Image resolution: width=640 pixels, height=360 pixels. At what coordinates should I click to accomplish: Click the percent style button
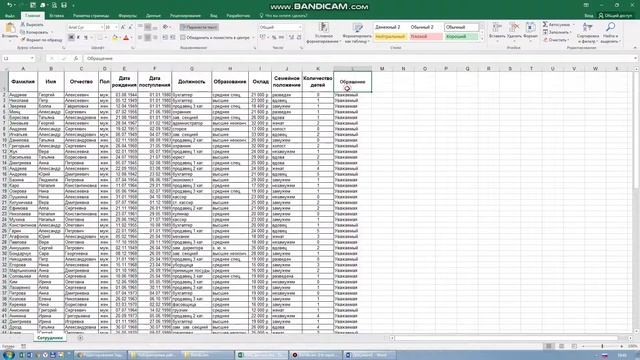coord(274,38)
